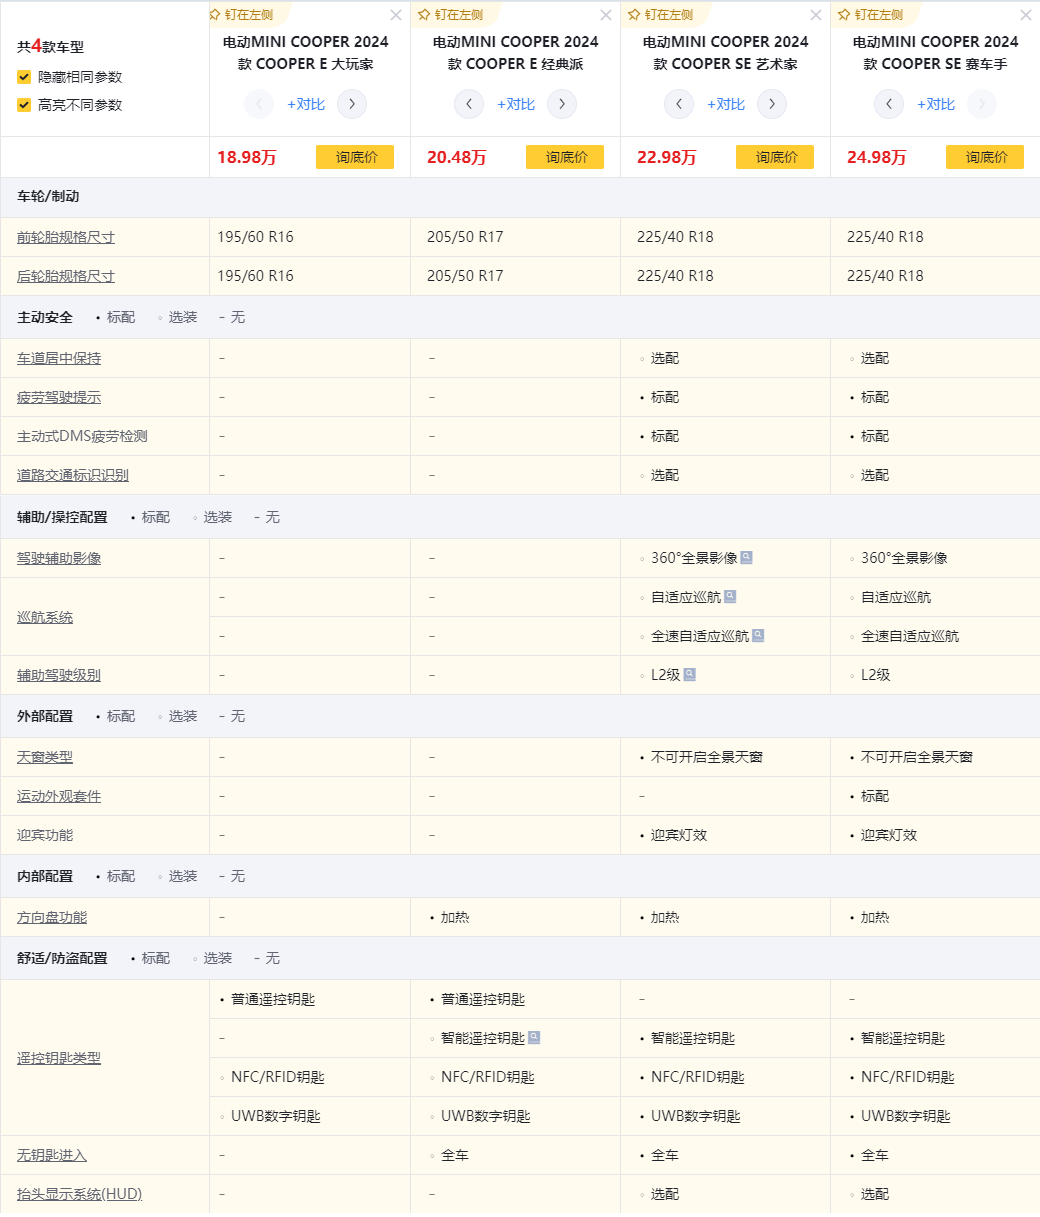Open 天窗类型 parameter explanation
This screenshot has height=1217, width=1040.
45,757
